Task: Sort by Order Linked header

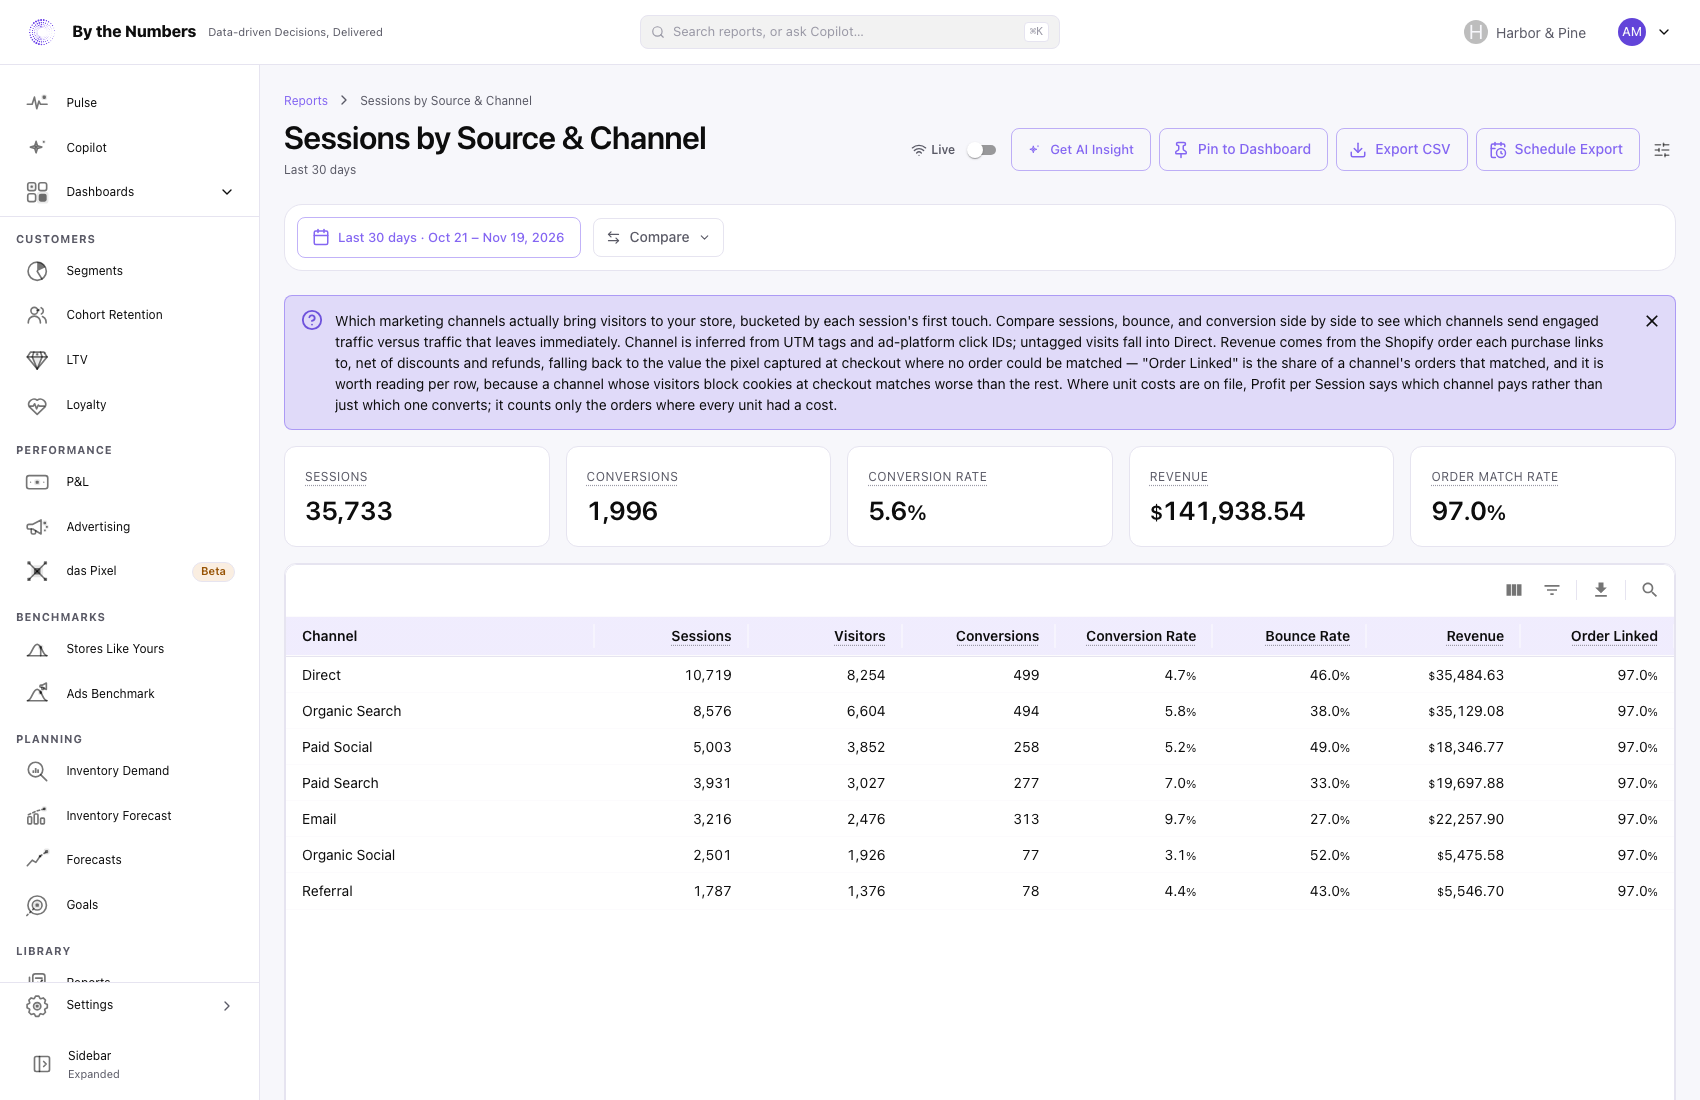Action: [1614, 636]
